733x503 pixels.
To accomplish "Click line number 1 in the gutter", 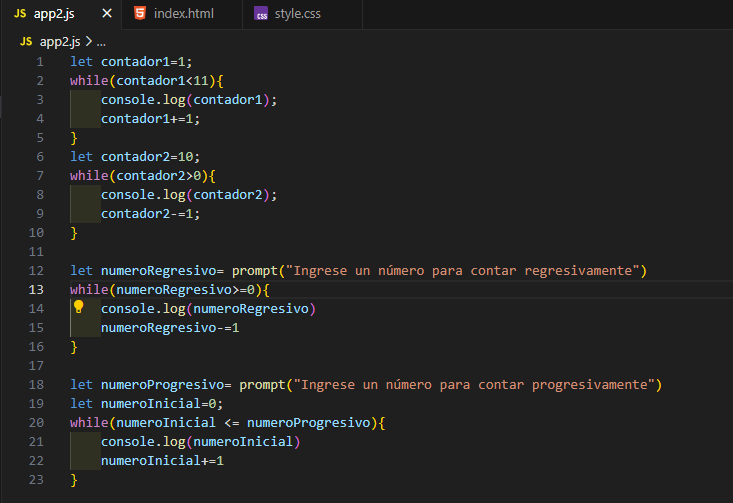I will [40, 62].
